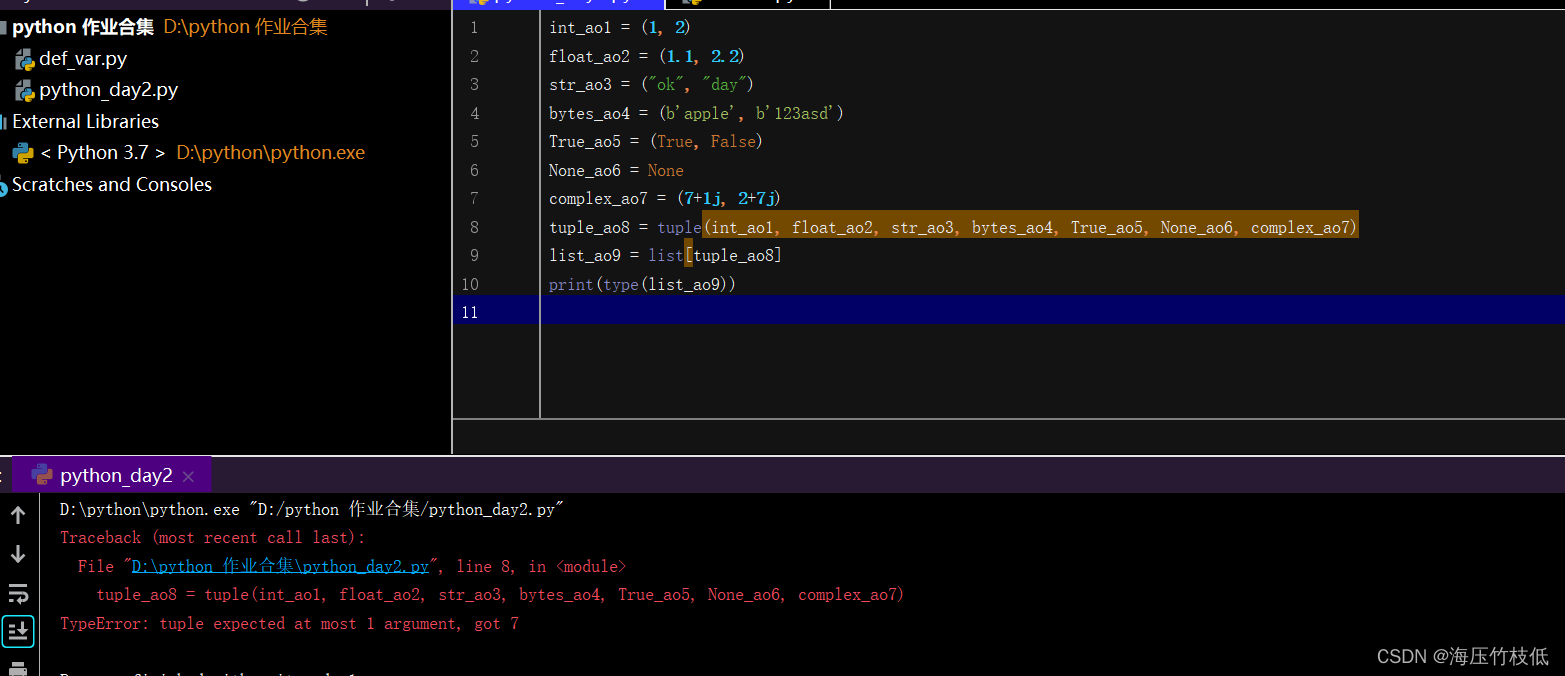Toggle scroll to end in the console
The width and height of the screenshot is (1565, 676).
(x=18, y=630)
